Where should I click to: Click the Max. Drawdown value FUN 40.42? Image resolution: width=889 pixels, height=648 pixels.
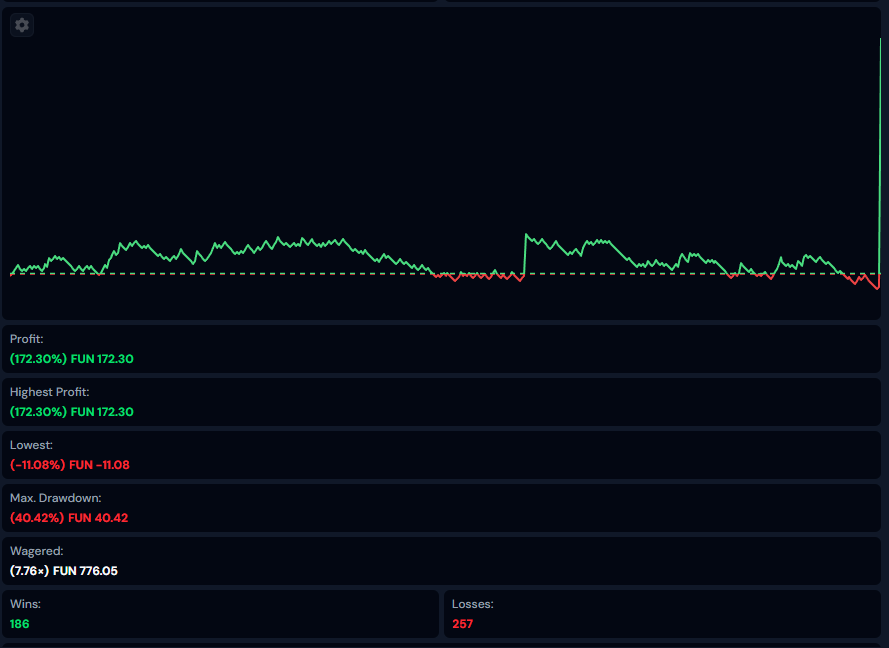[99, 517]
